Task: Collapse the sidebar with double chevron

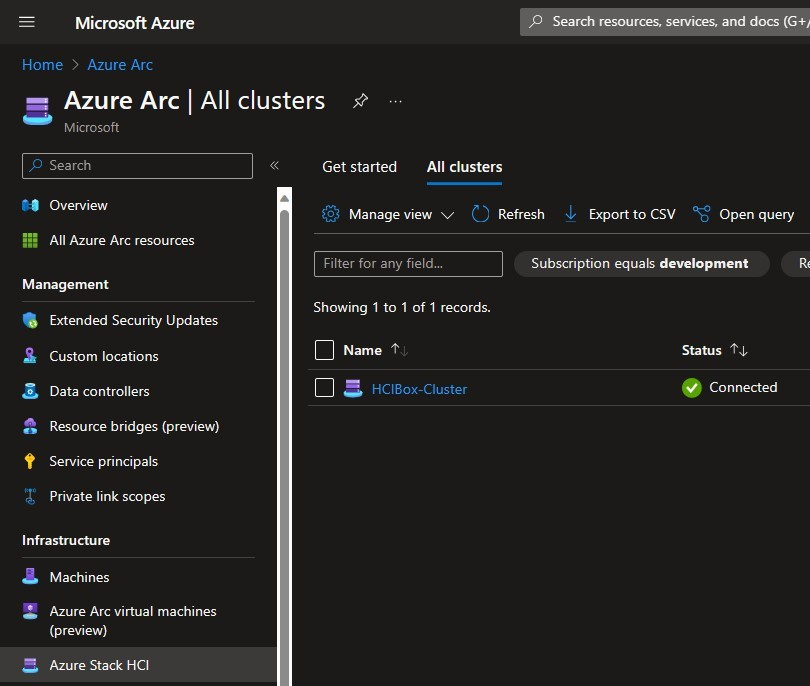Action: tap(274, 165)
